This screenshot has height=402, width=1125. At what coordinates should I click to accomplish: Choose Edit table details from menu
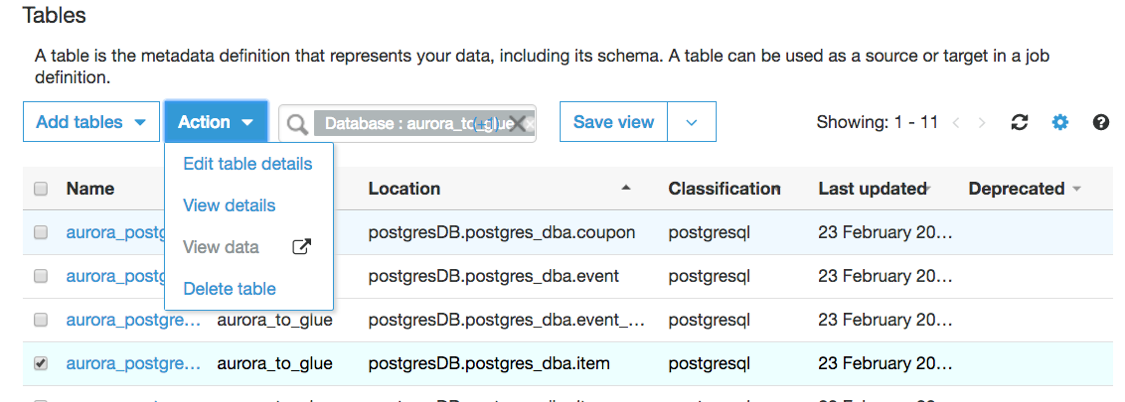[x=247, y=164]
